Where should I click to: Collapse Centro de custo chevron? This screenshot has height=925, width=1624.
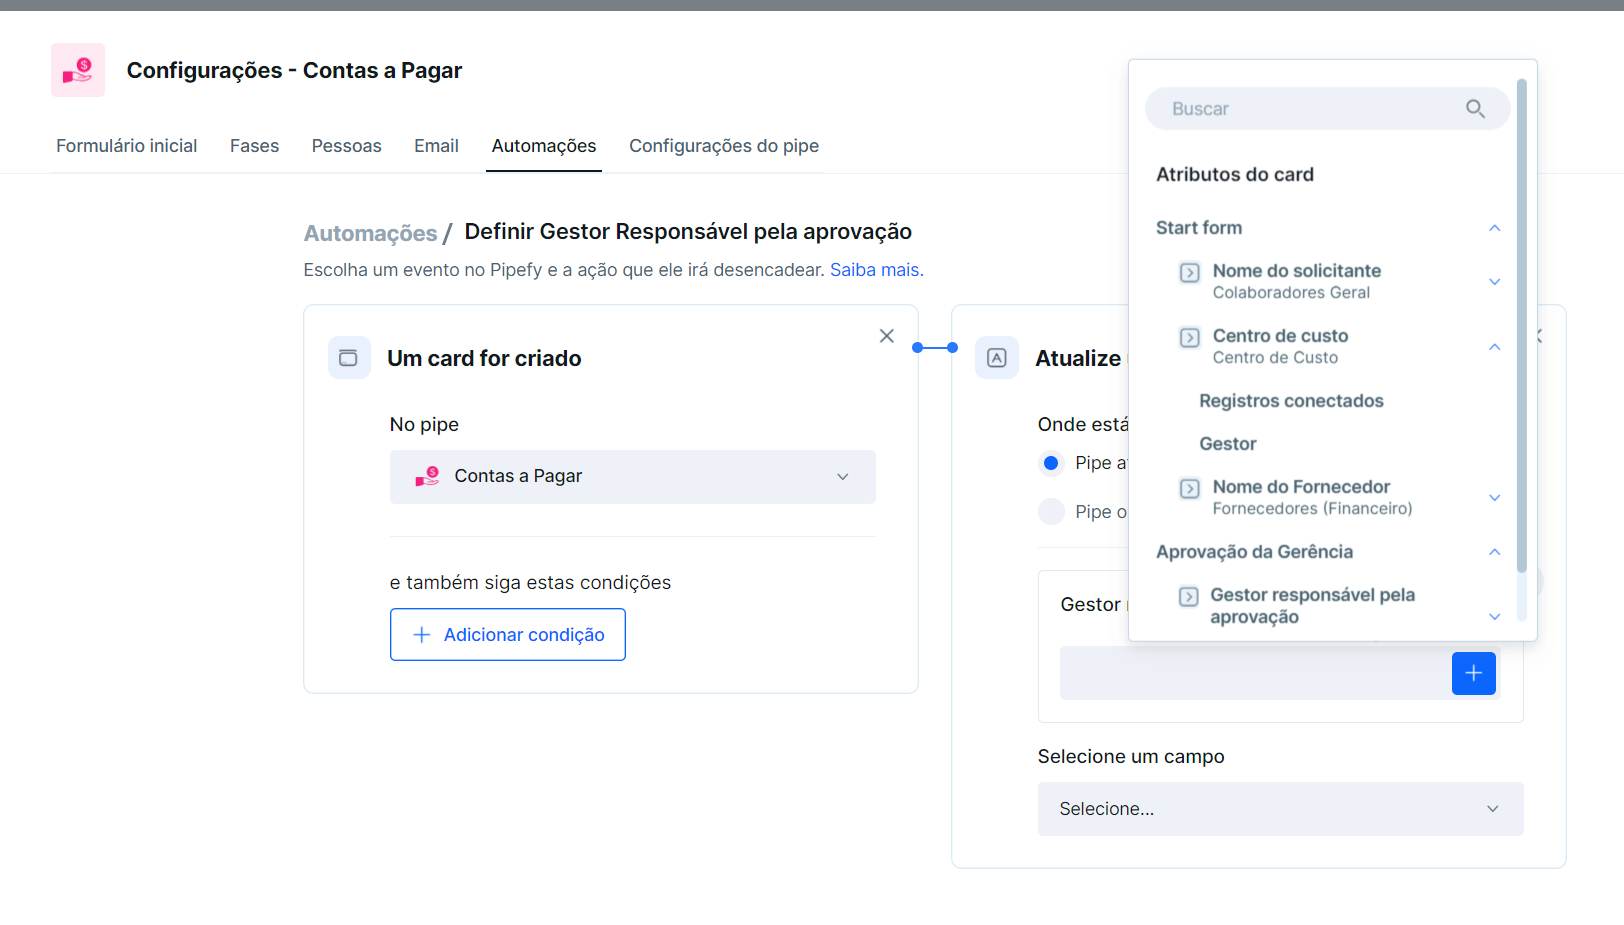pos(1494,347)
